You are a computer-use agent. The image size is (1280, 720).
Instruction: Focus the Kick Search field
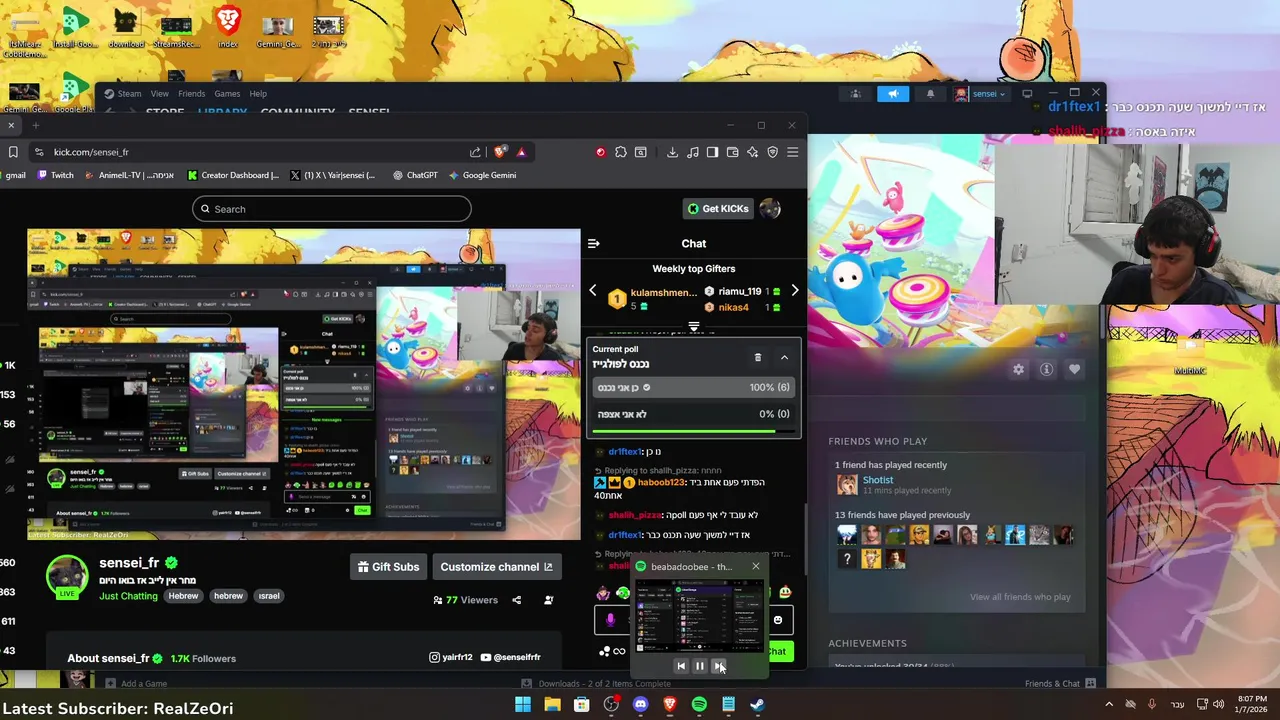click(332, 209)
